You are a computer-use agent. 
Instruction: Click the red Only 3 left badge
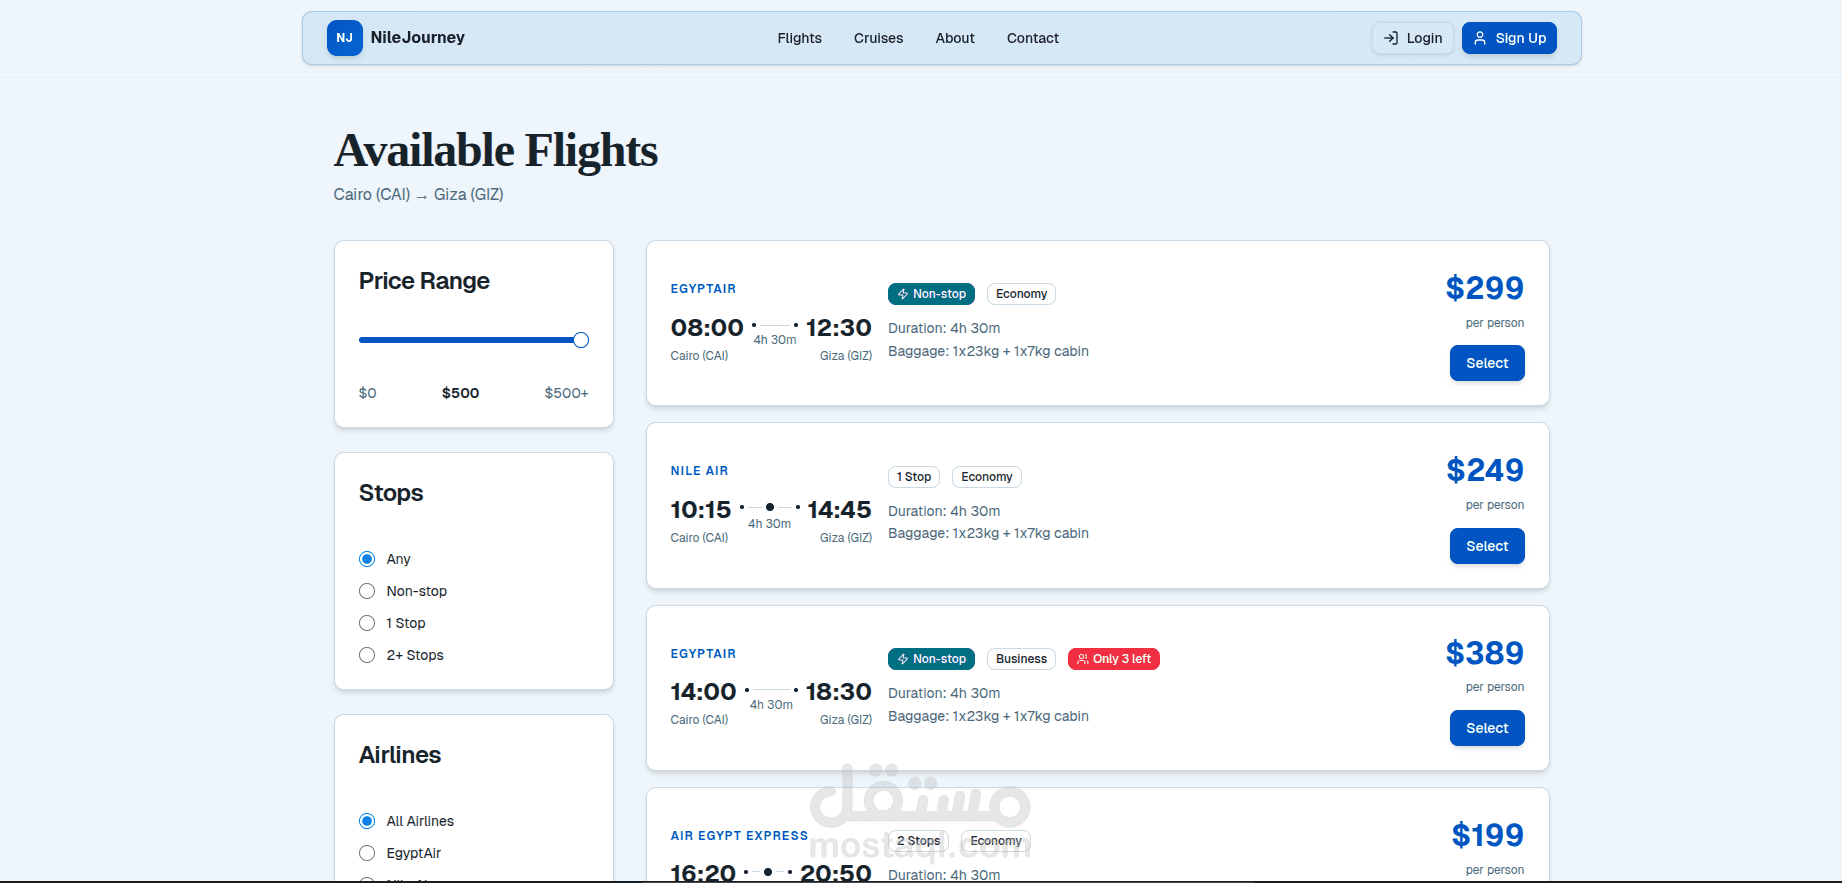[x=1113, y=659]
